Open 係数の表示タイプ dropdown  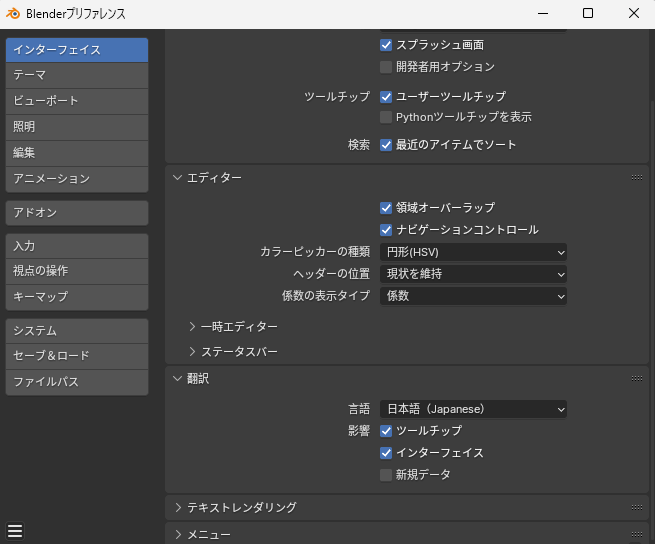pyautogui.click(x=473, y=296)
